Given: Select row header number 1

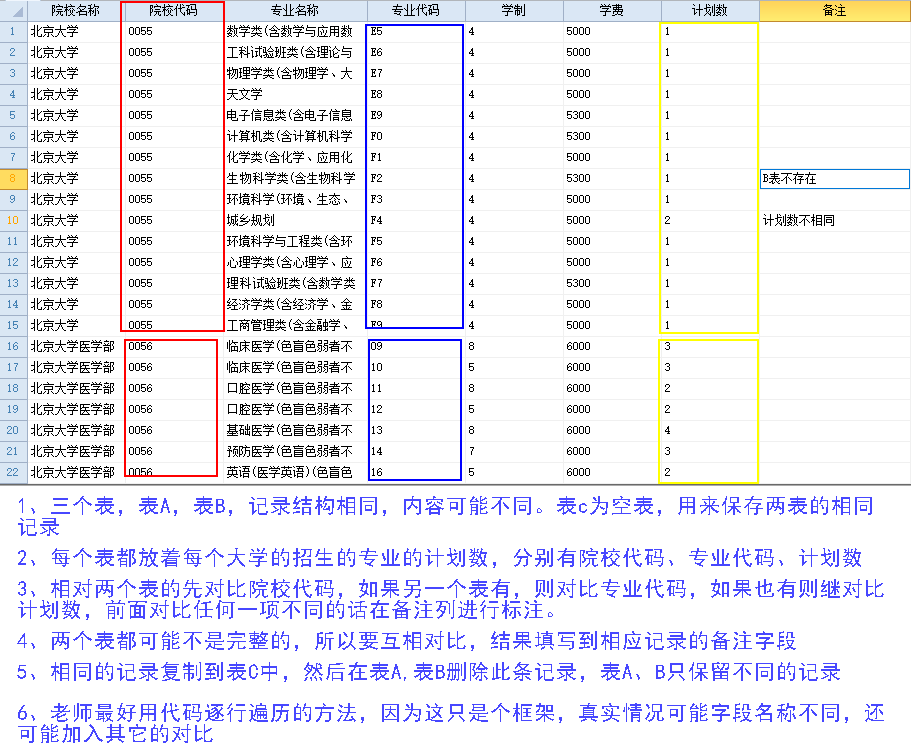Looking at the screenshot, I should pyautogui.click(x=13, y=31).
